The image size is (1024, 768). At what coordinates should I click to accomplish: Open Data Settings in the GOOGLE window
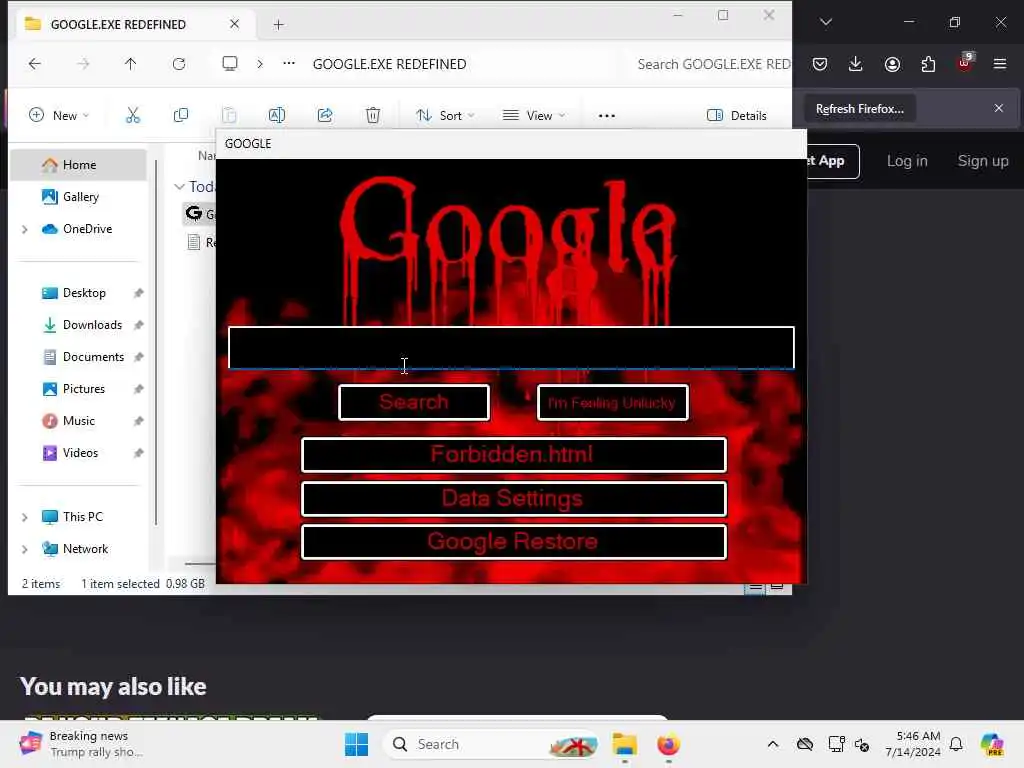[x=514, y=499]
